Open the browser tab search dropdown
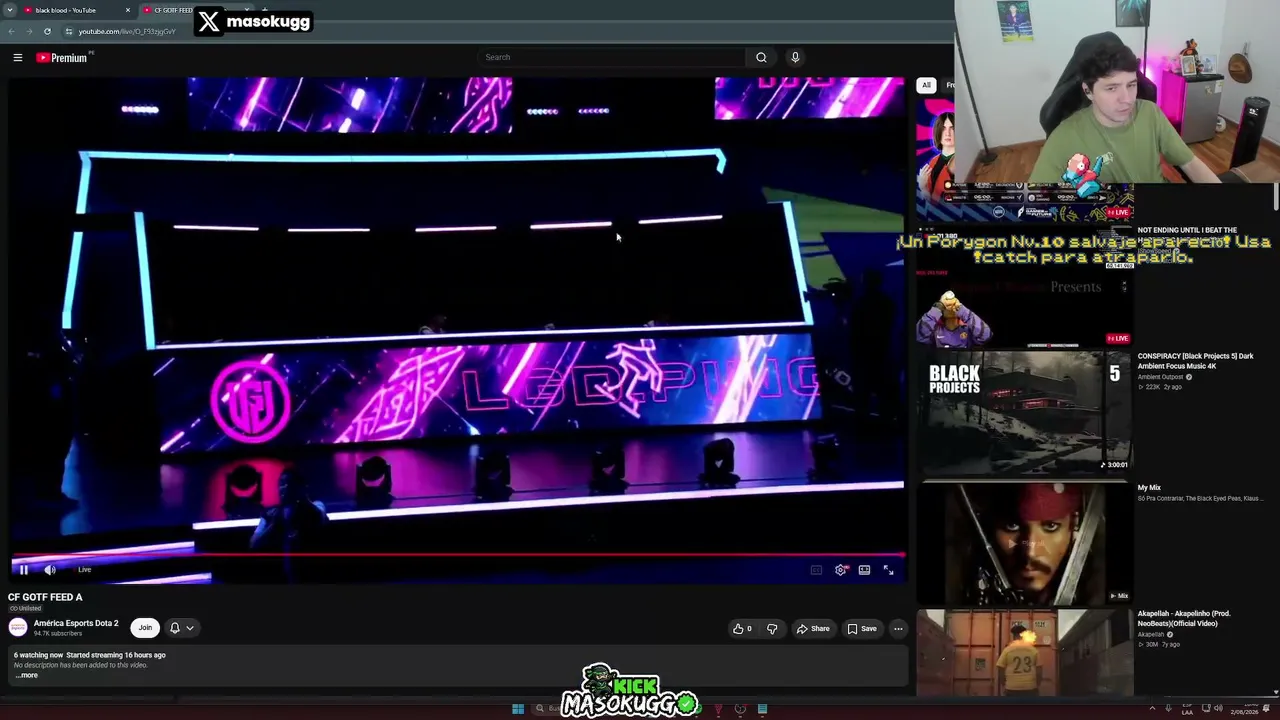This screenshot has height=720, width=1280. (x=9, y=10)
